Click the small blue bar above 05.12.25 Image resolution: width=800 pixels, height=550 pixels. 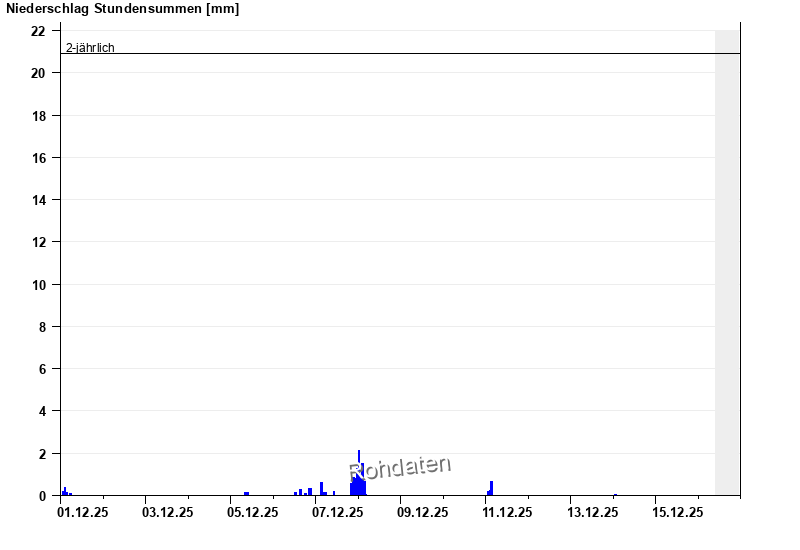point(246,493)
